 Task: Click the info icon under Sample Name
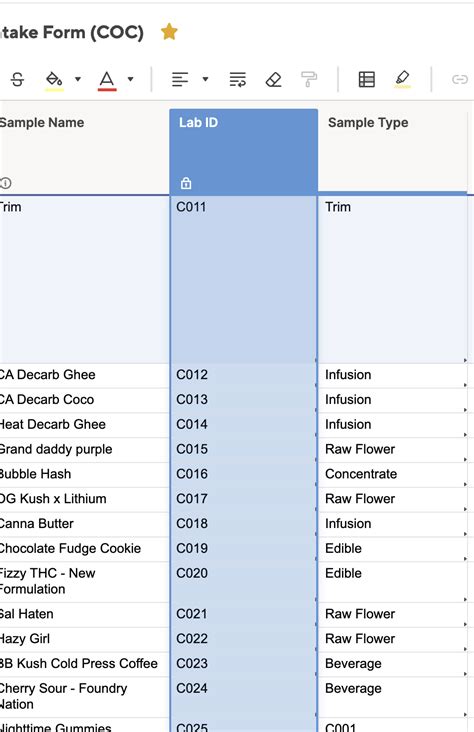[6, 183]
